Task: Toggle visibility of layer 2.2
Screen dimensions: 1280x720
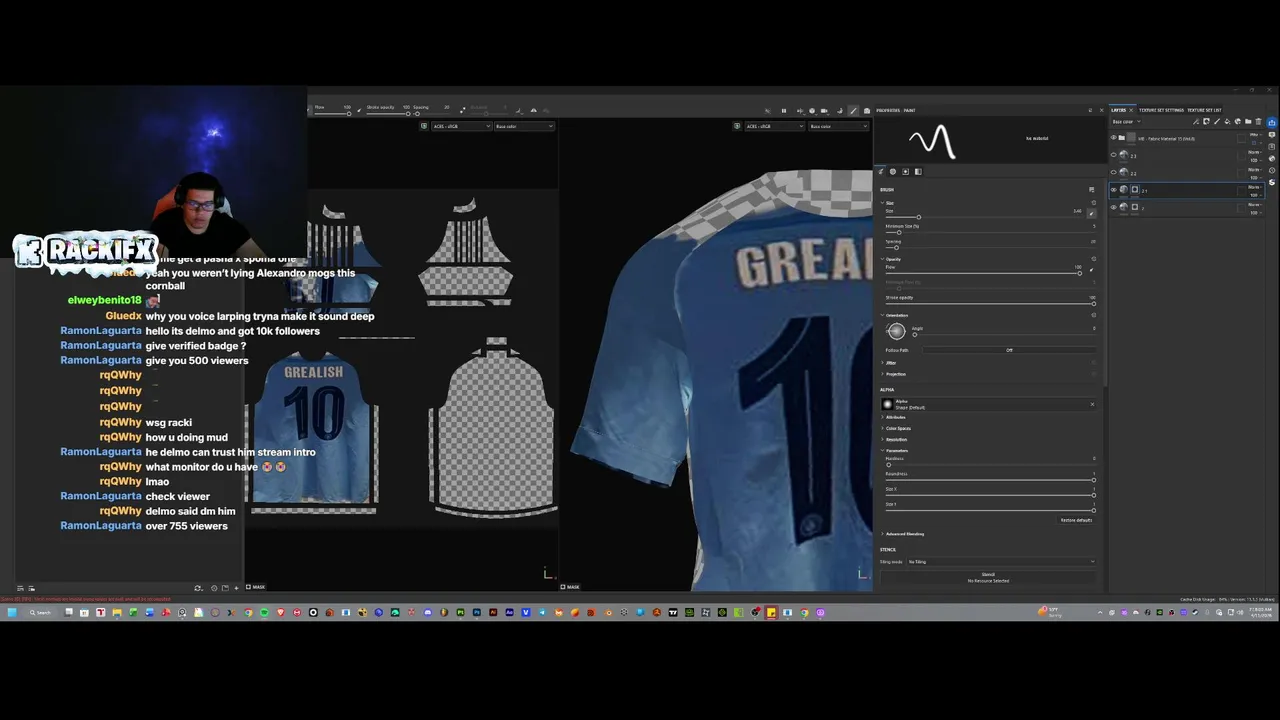Action: click(x=1114, y=172)
